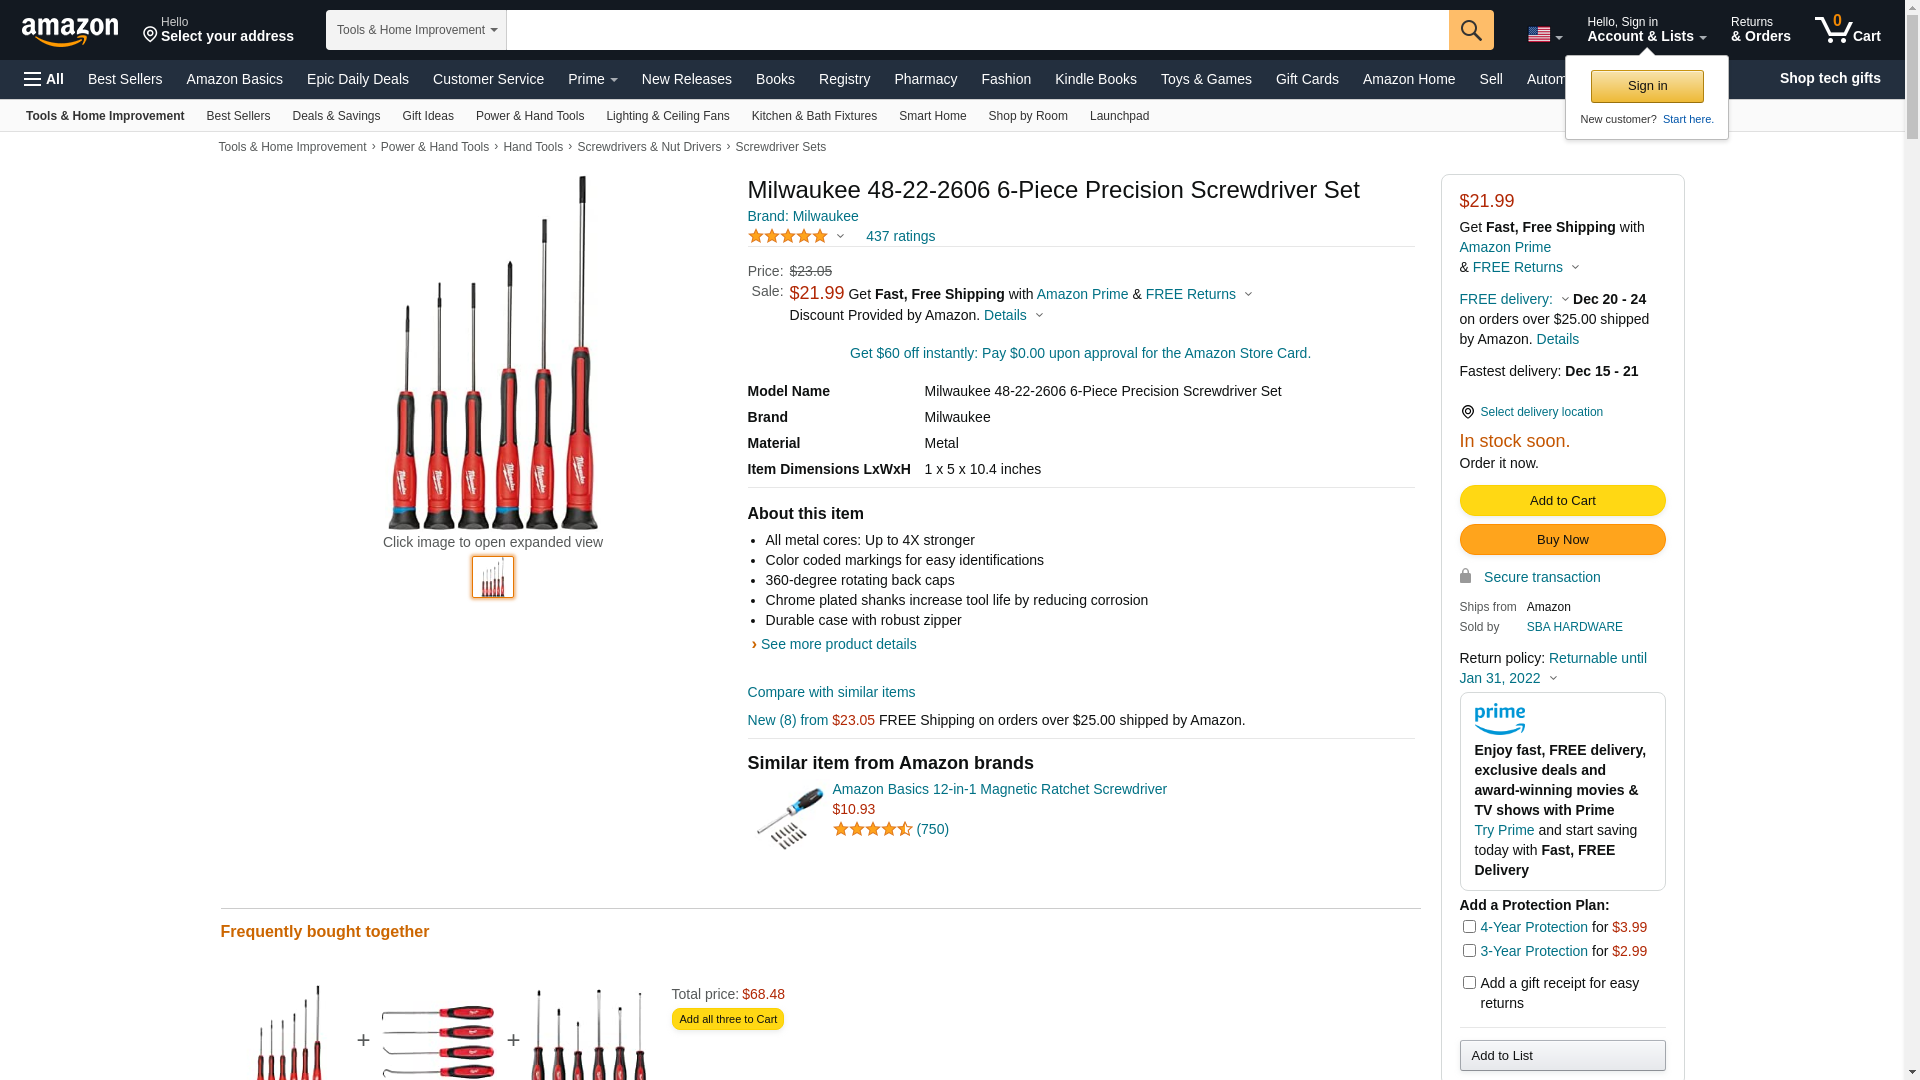The height and width of the screenshot is (1080, 1920).
Task: Click the main search text field
Action: (976, 30)
